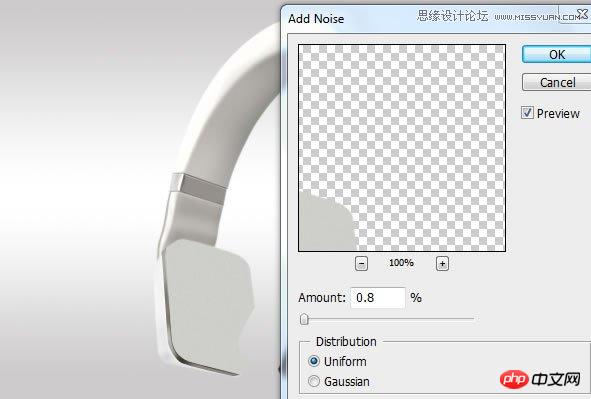This screenshot has width=591, height=399.
Task: Click the 100% preview zoom label
Action: click(x=401, y=263)
